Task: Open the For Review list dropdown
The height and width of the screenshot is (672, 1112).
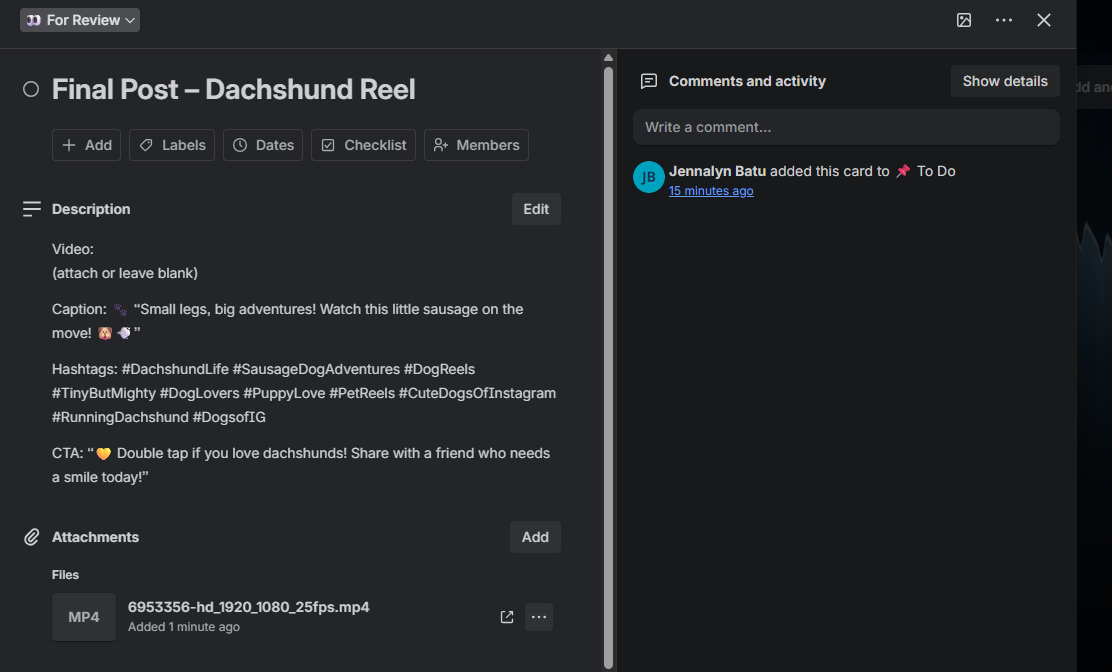Action: click(80, 20)
